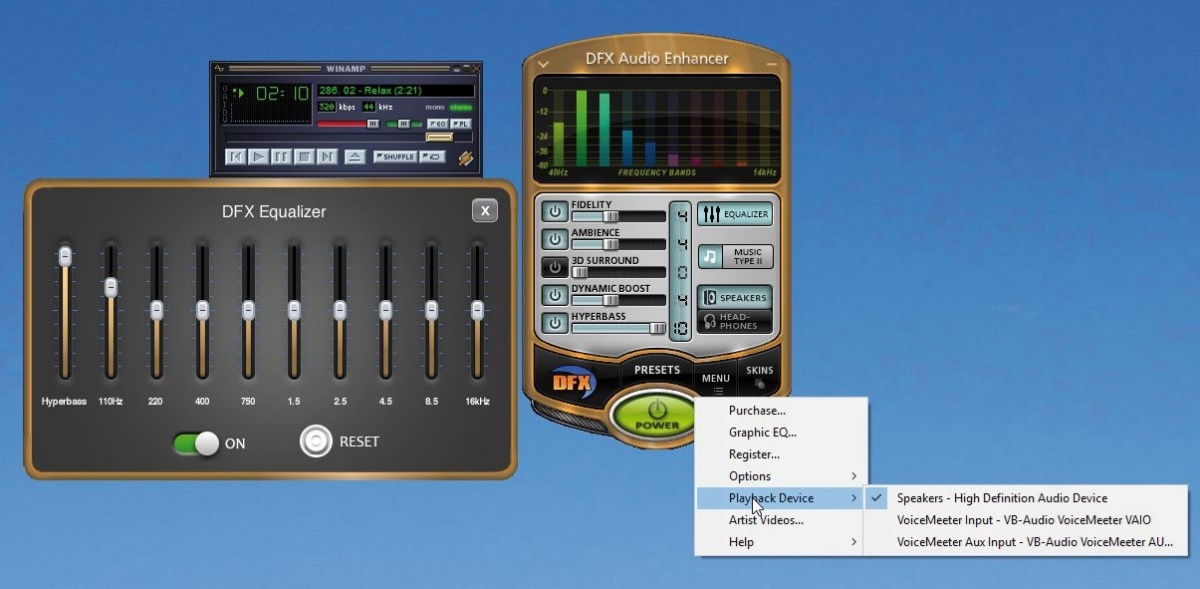Click the 110Hz band slider handle
Screen dimensions: 1200x589
111,287
